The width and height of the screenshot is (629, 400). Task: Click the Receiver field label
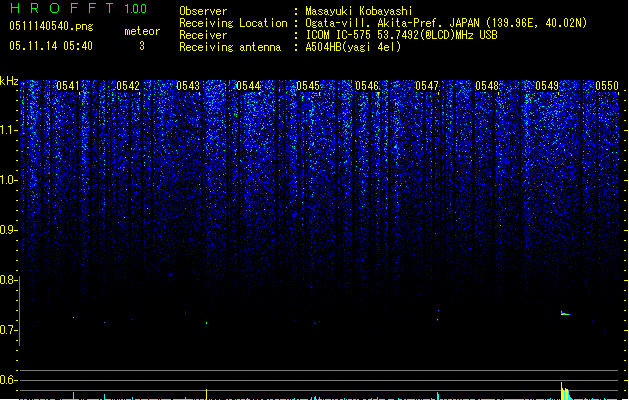[x=203, y=35]
